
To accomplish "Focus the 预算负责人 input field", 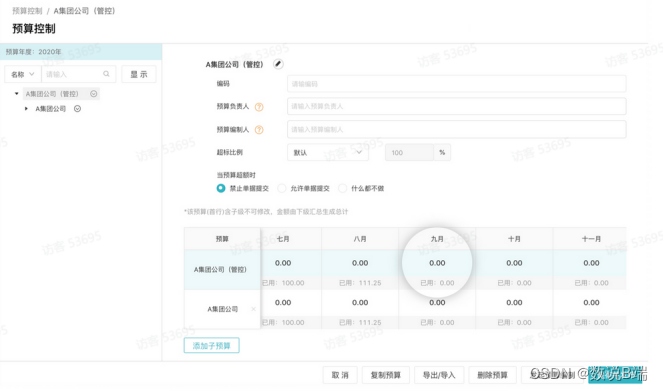I will [x=457, y=106].
